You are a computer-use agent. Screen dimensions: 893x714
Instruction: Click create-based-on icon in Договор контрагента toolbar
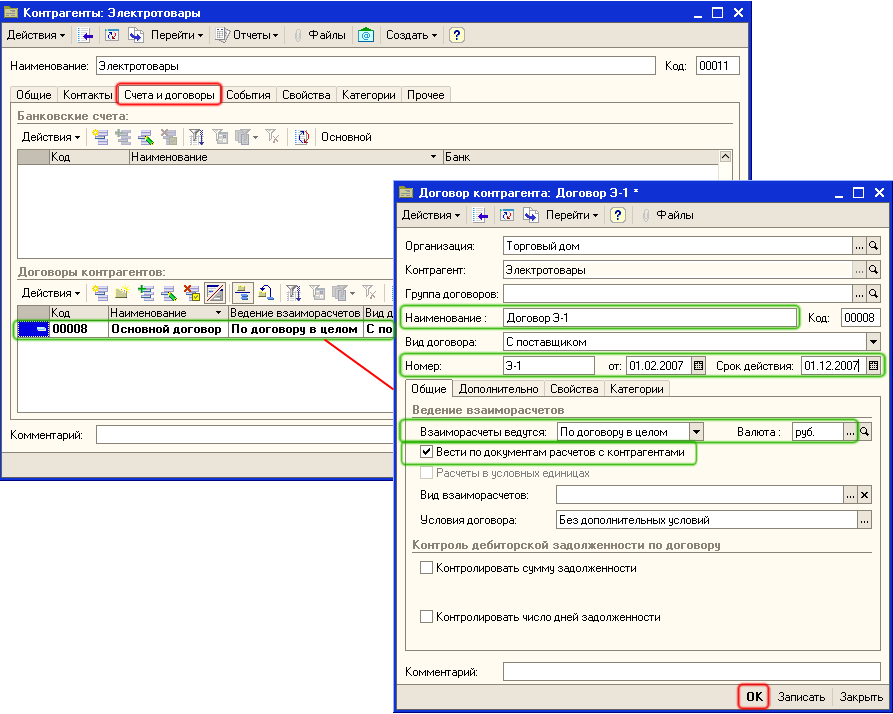pos(531,215)
